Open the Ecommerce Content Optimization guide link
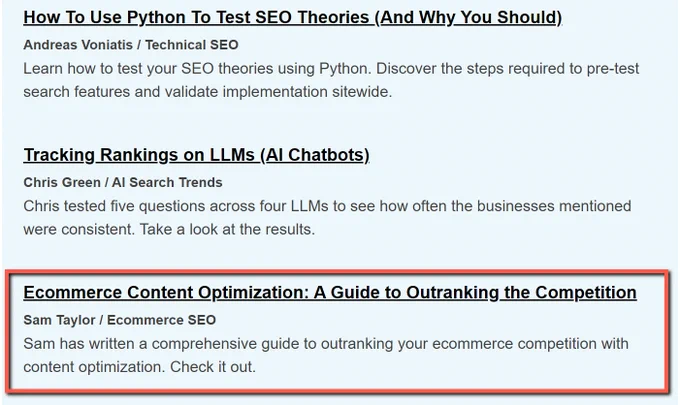The width and height of the screenshot is (680, 405). click(330, 292)
